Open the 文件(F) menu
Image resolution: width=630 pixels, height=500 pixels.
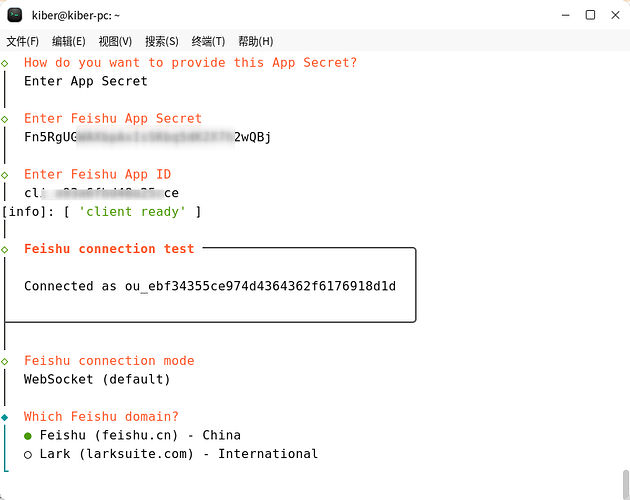[x=22, y=41]
